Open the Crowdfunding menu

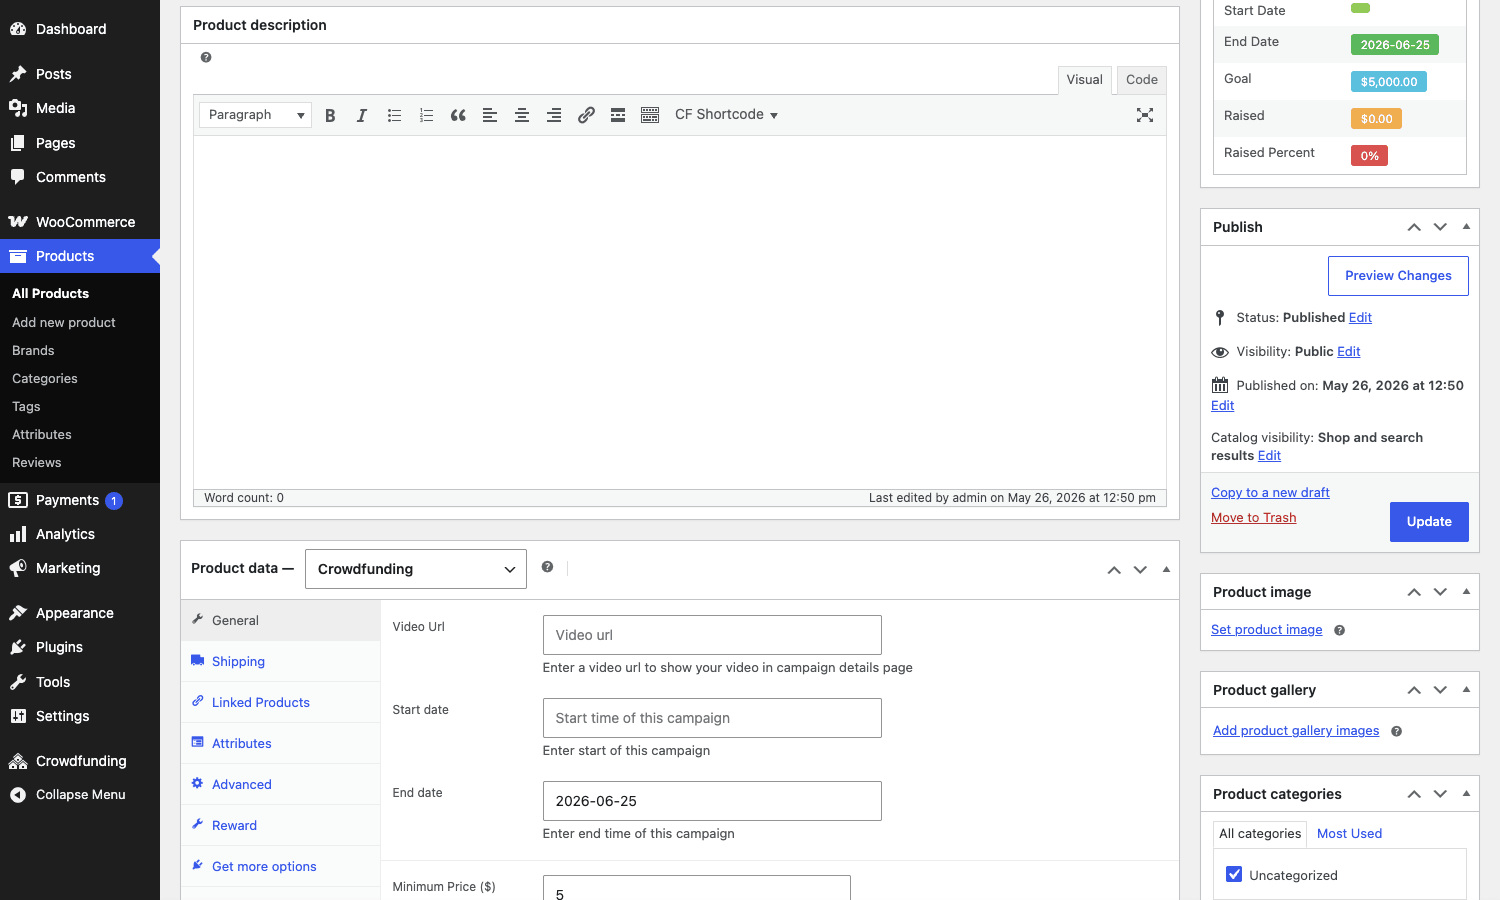click(x=80, y=761)
